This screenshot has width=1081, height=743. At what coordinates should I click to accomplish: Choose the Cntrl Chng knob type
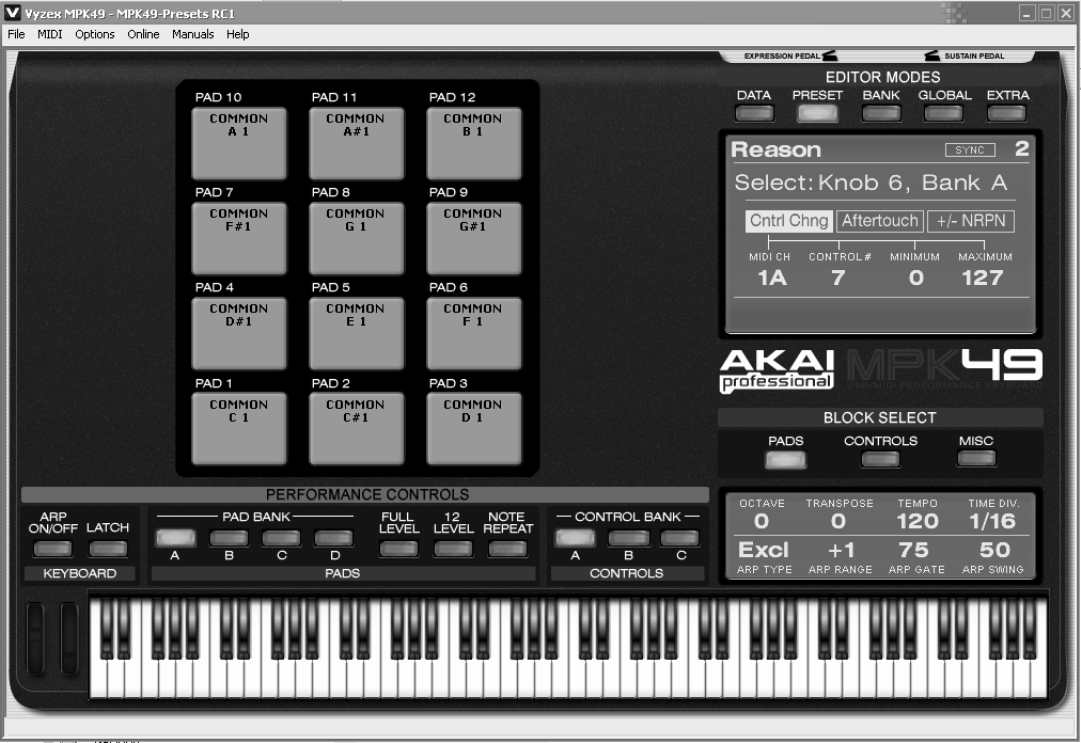click(x=789, y=221)
